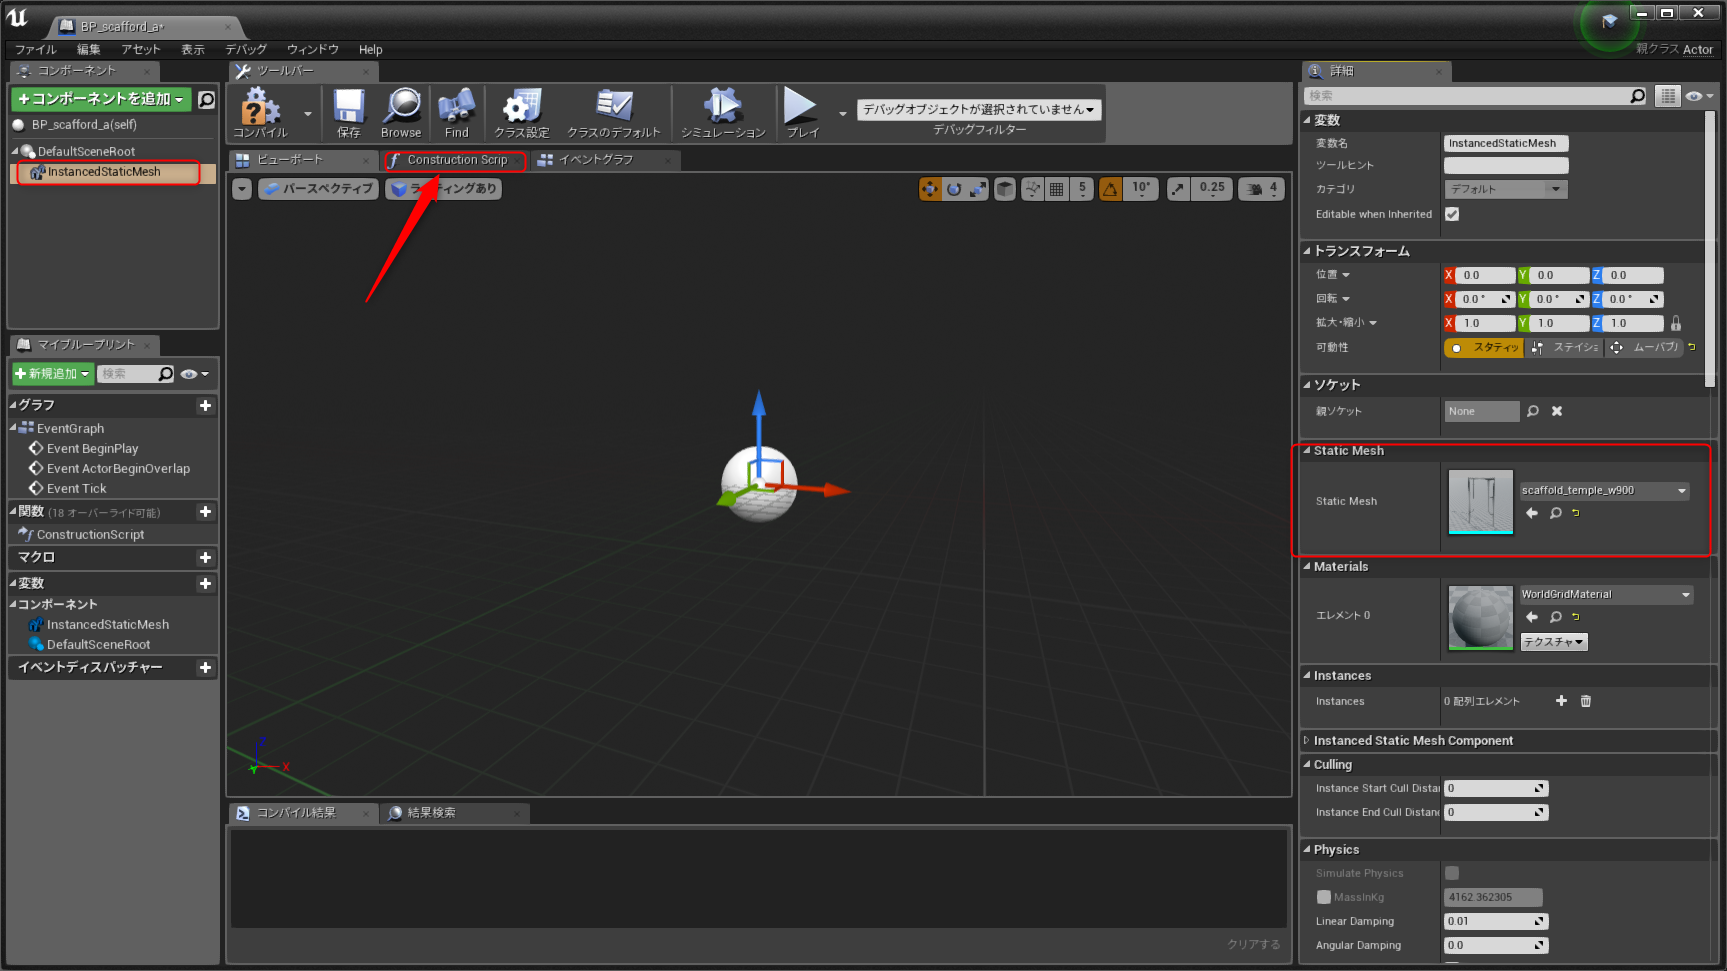Select Event ActorBeginOverlap in My Blueprint
The width and height of the screenshot is (1727, 971).
pyautogui.click(x=118, y=469)
